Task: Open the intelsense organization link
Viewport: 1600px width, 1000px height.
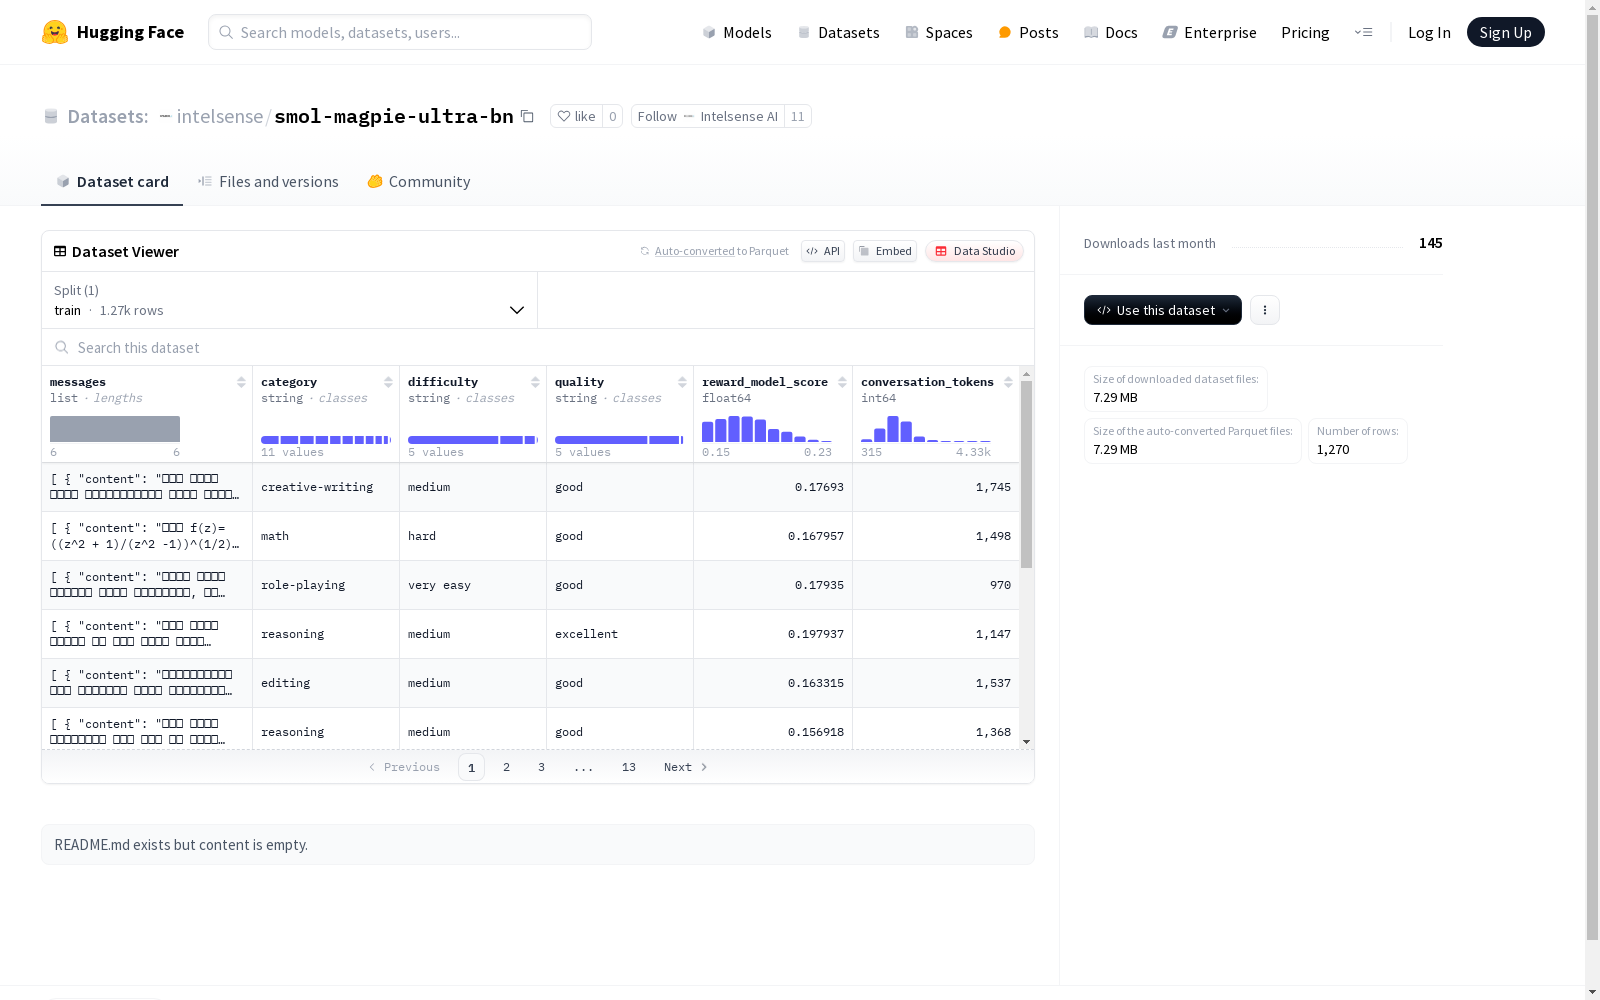Action: coord(219,116)
